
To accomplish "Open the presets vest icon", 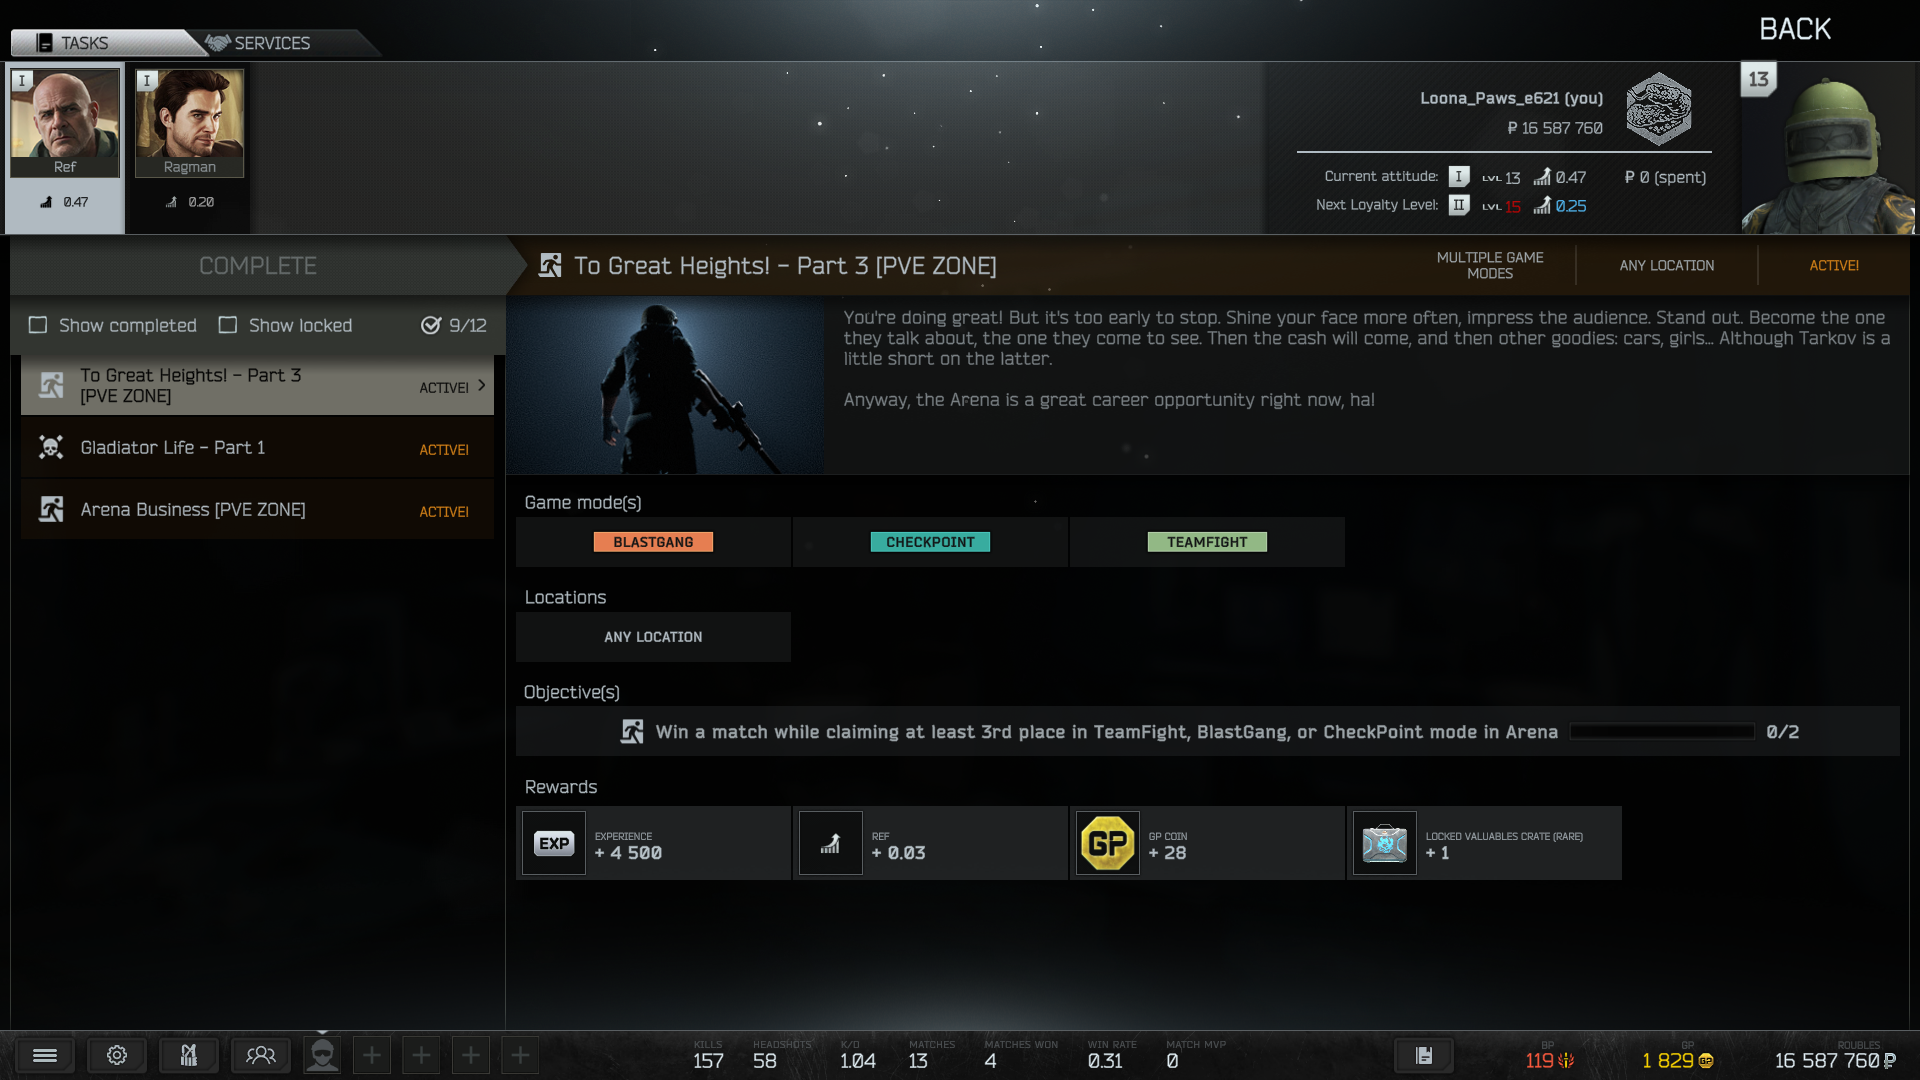I will (188, 1056).
